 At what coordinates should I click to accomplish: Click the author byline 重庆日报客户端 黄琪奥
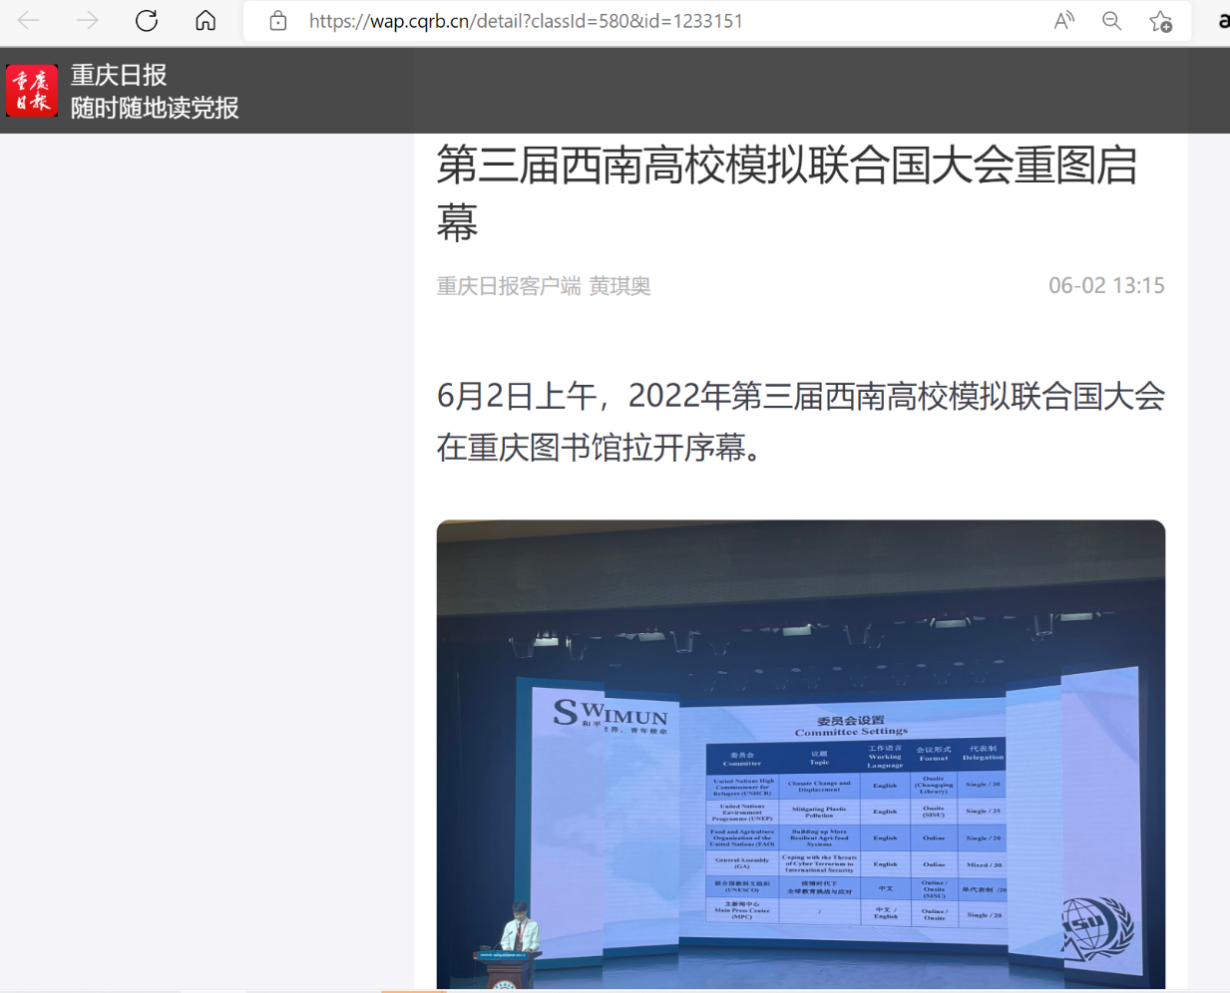pyautogui.click(x=543, y=286)
